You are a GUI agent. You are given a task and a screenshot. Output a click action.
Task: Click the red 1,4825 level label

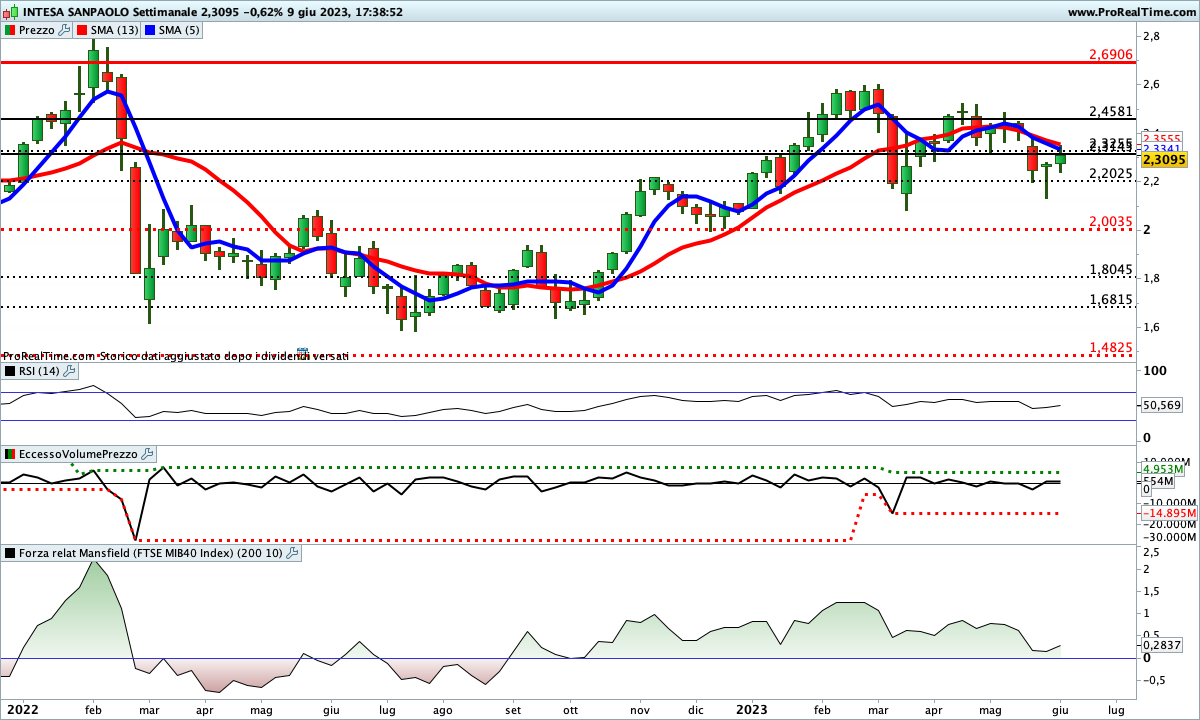coord(1109,347)
